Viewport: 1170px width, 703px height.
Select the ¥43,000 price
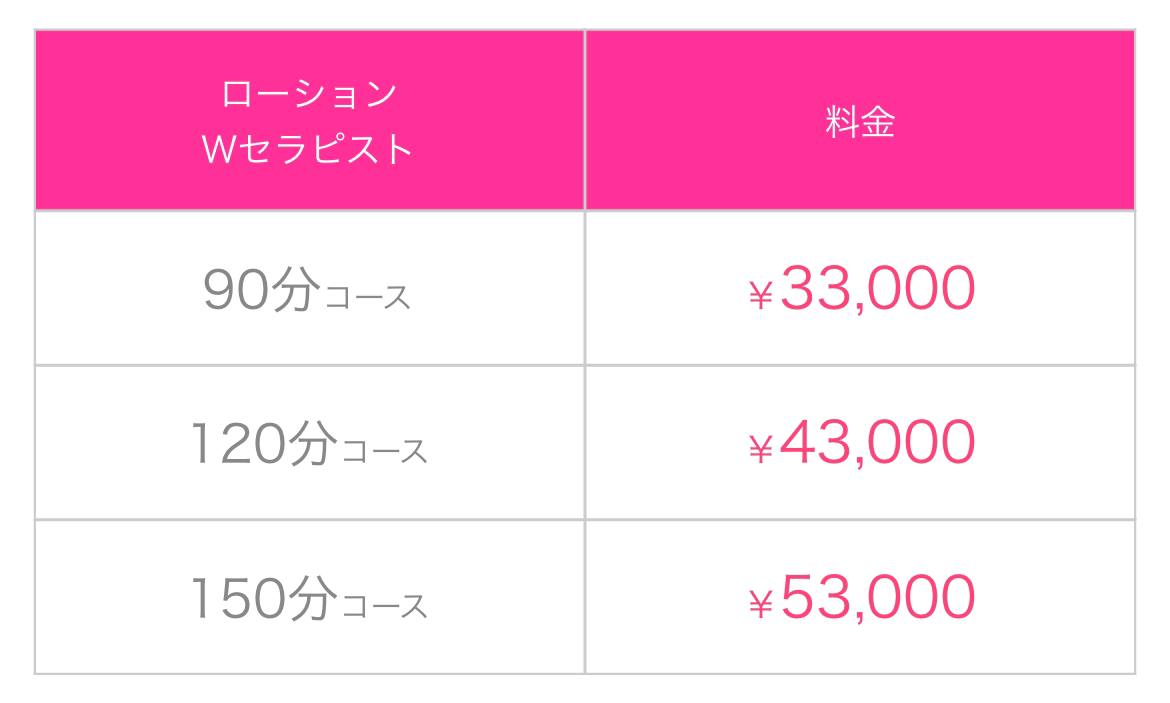[x=862, y=443]
